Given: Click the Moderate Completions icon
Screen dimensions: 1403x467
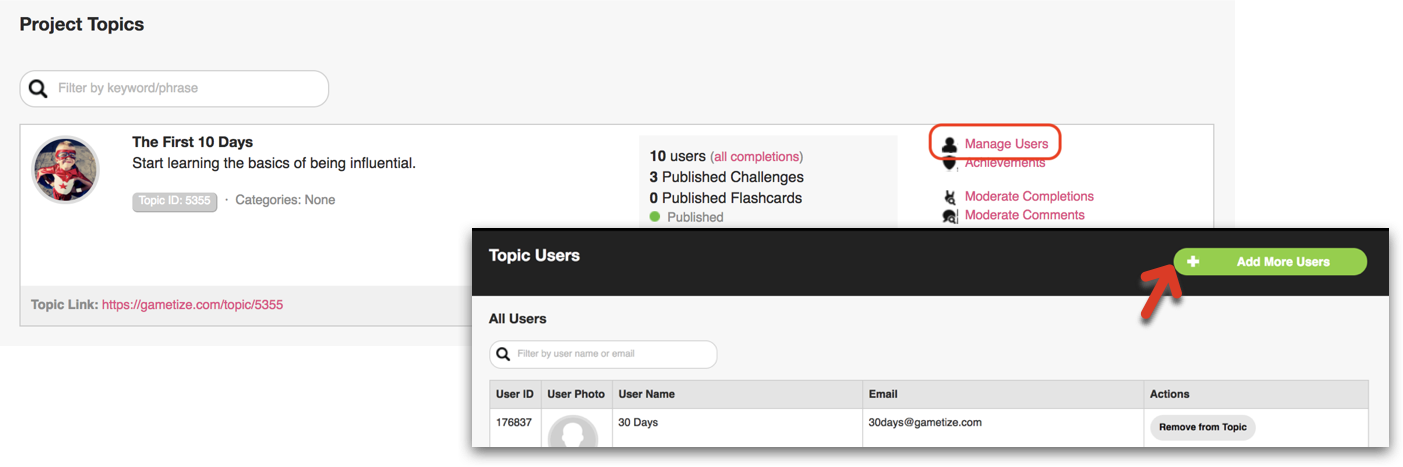Looking at the screenshot, I should tap(950, 197).
